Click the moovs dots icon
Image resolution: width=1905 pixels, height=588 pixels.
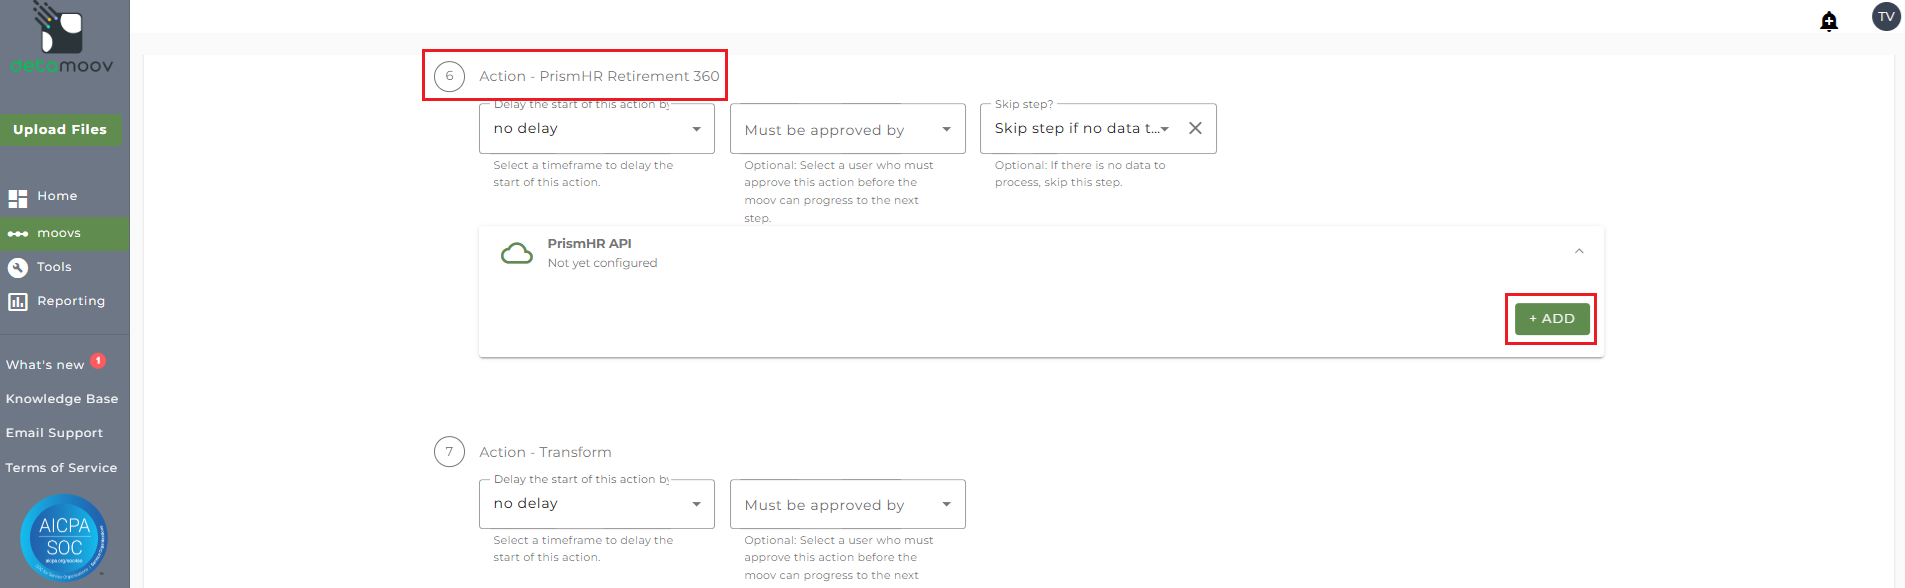click(18, 234)
